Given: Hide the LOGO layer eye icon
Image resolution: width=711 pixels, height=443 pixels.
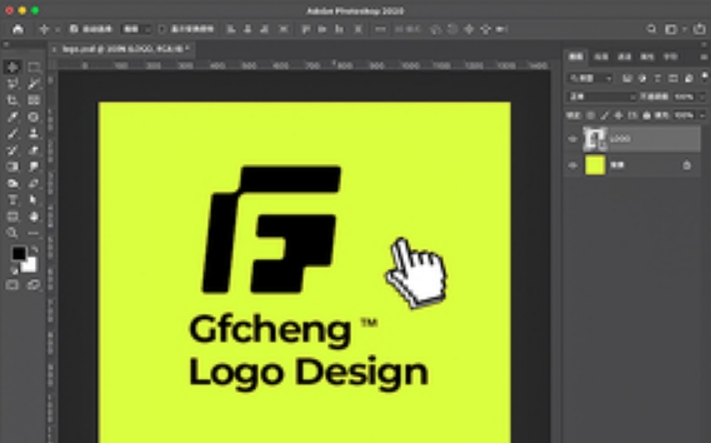Looking at the screenshot, I should click(573, 139).
